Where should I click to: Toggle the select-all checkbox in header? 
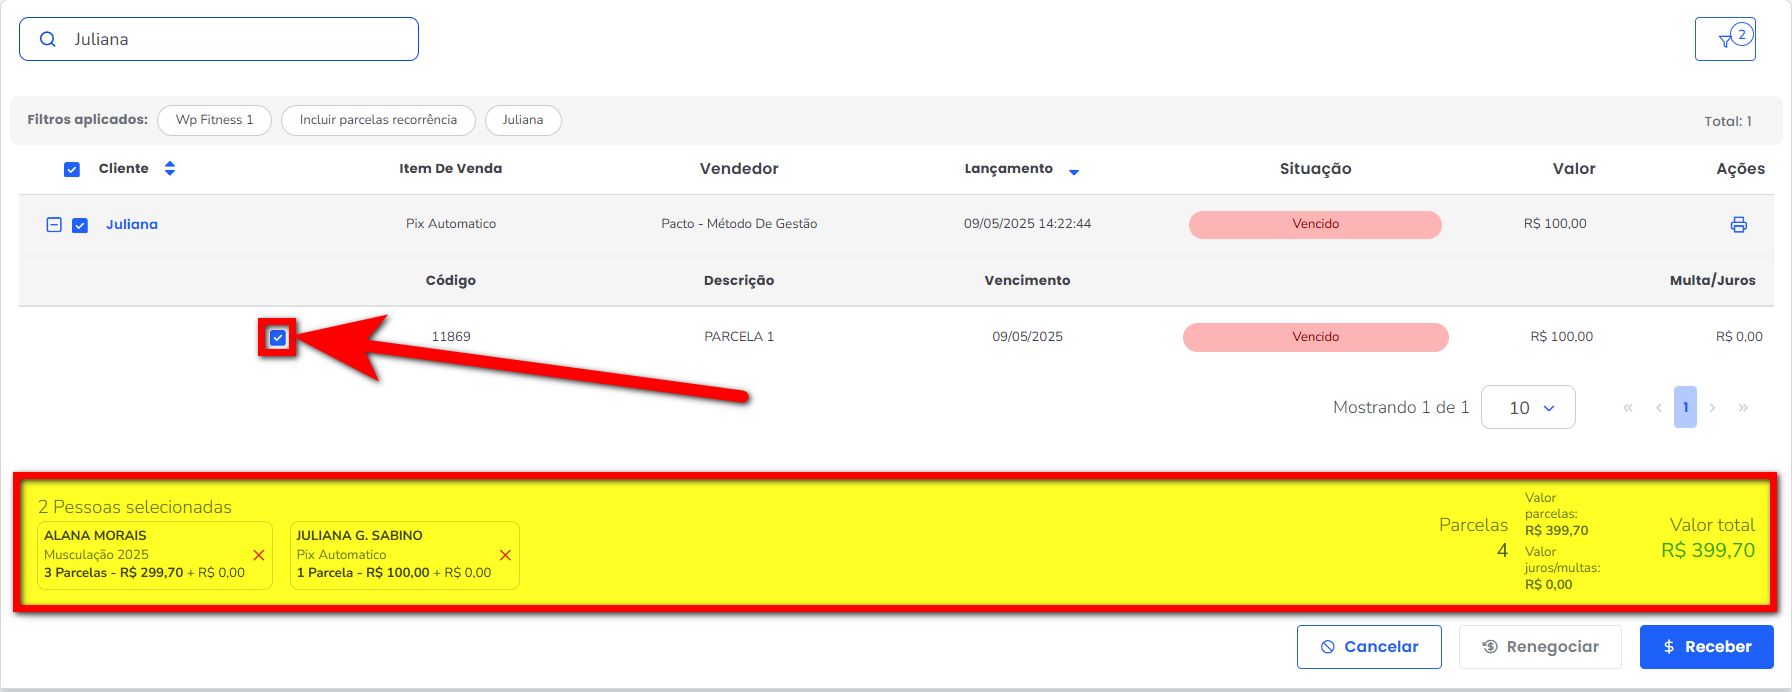(x=72, y=170)
